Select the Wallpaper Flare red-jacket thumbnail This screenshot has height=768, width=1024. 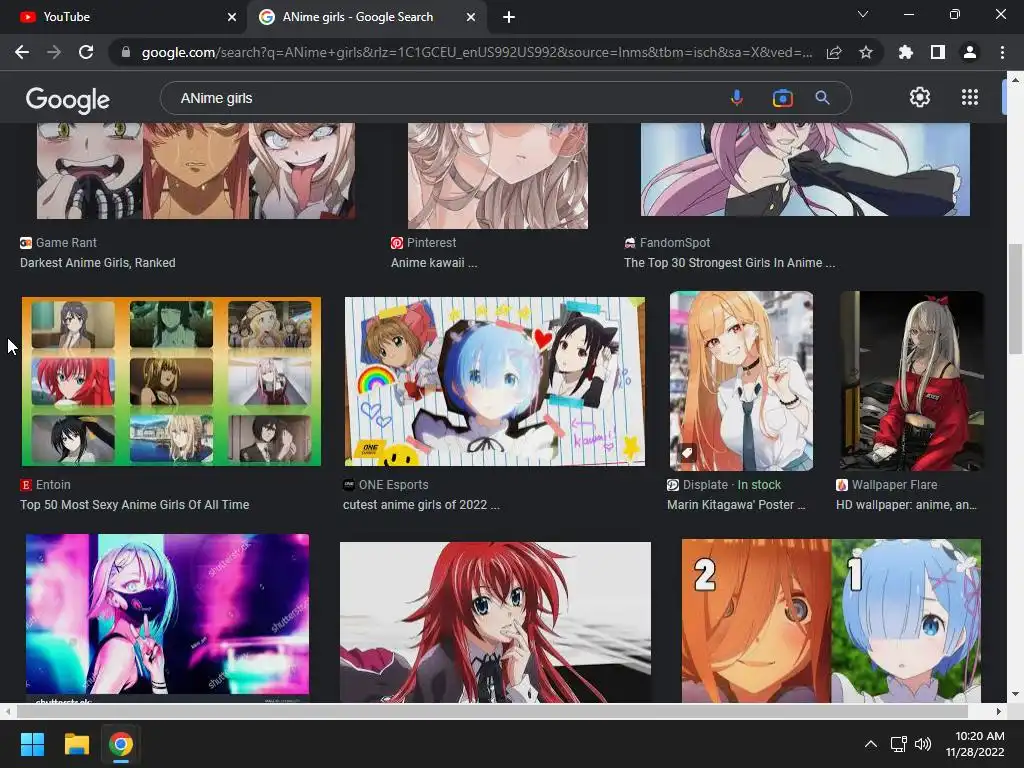coord(912,381)
